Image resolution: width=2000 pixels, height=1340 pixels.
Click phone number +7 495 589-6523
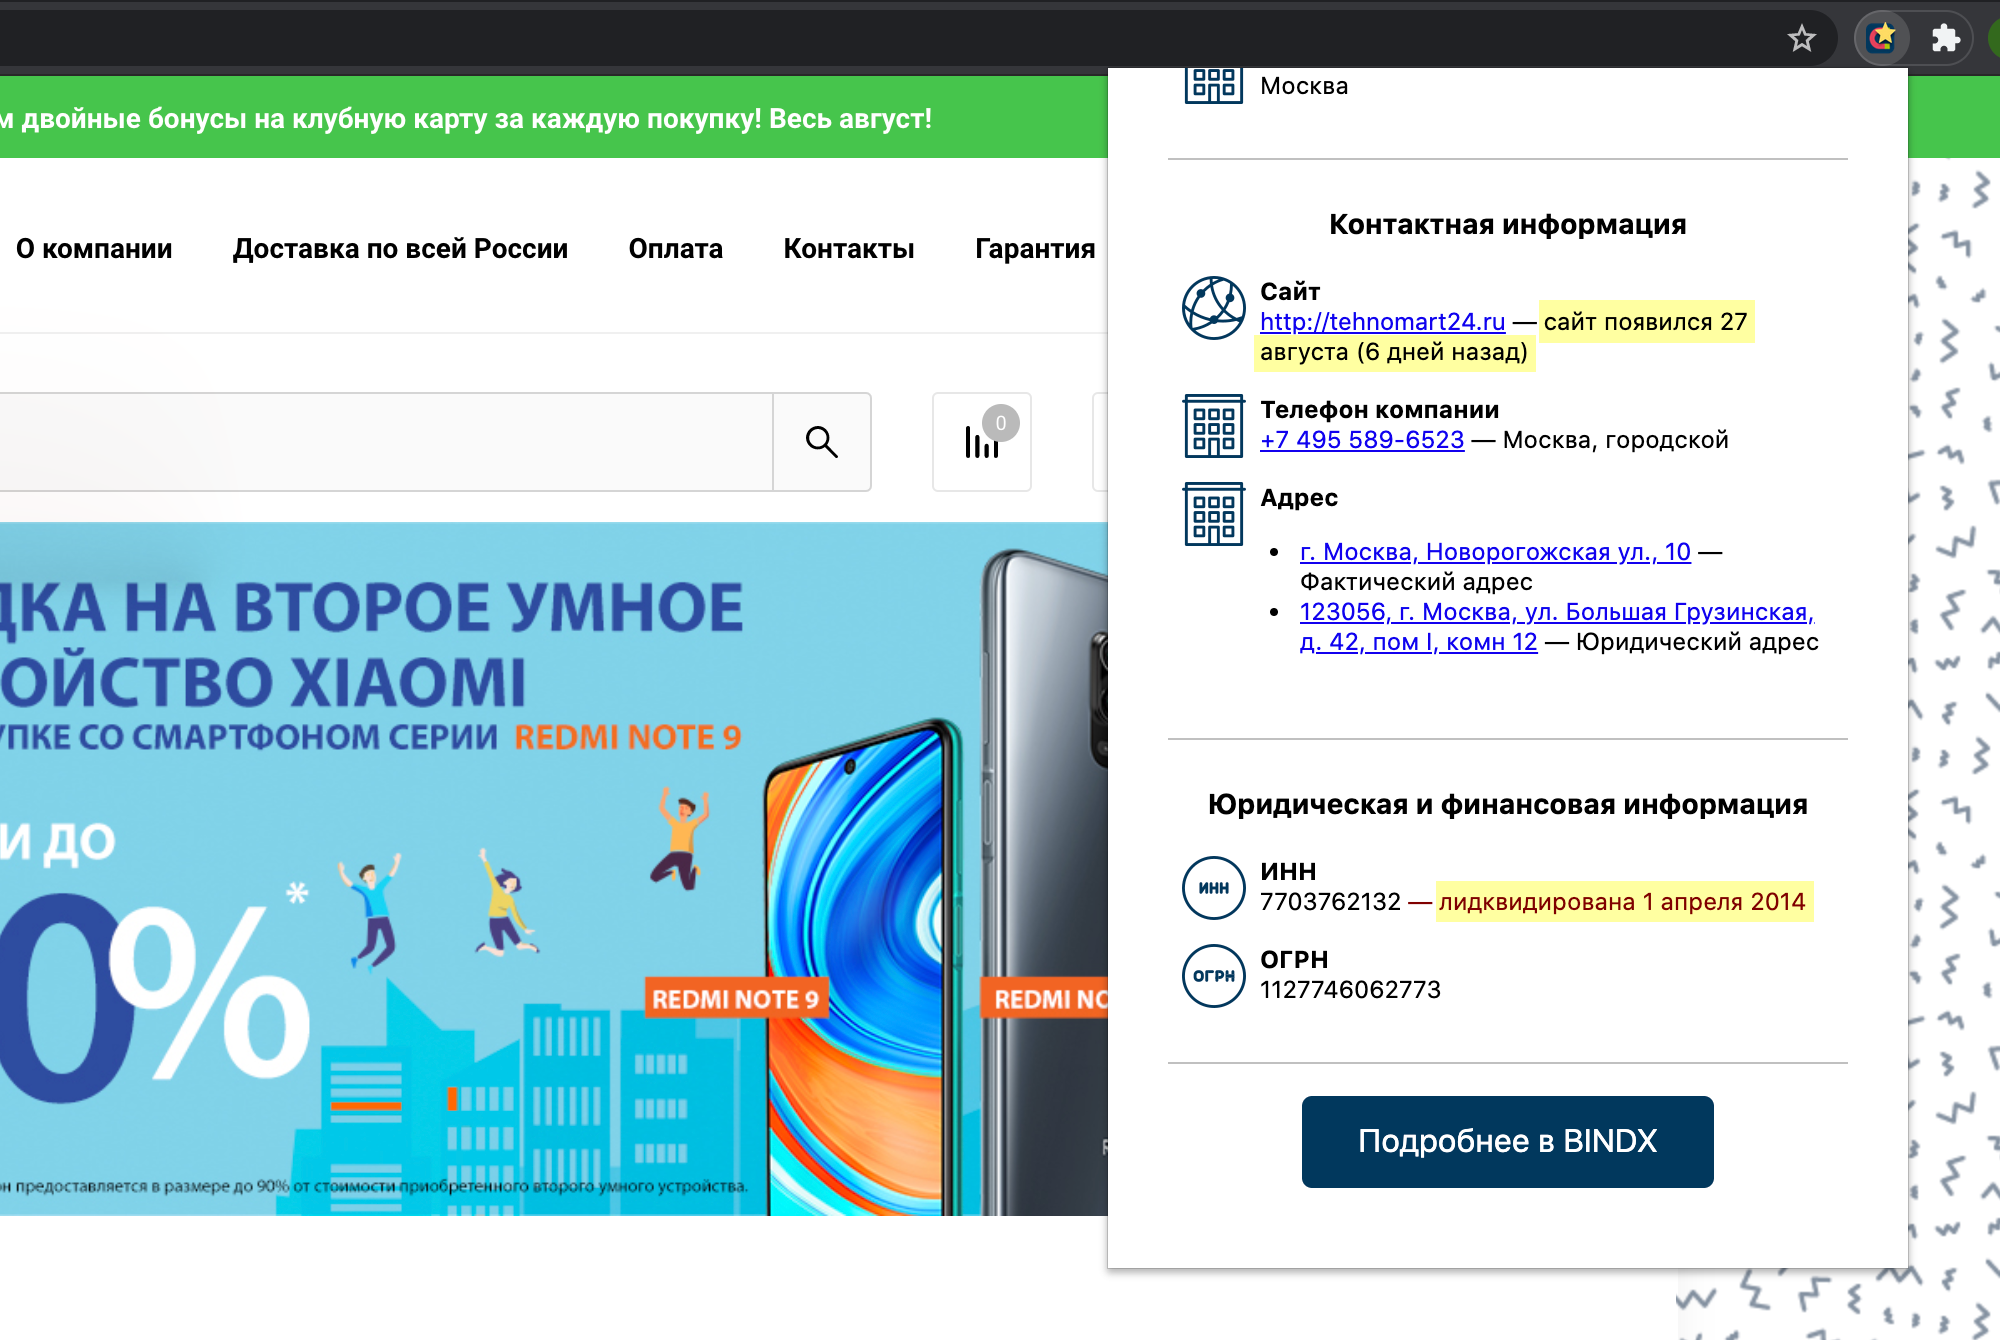tap(1362, 440)
